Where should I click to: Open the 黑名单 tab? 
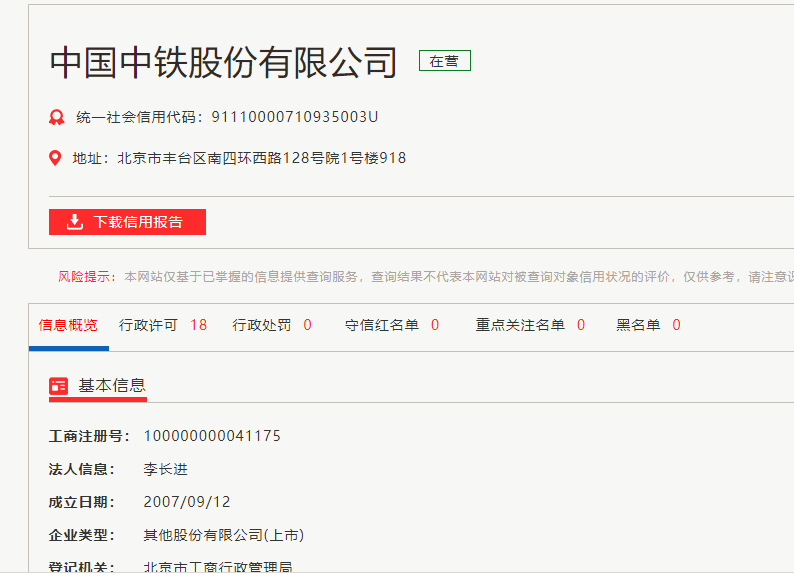(638, 325)
